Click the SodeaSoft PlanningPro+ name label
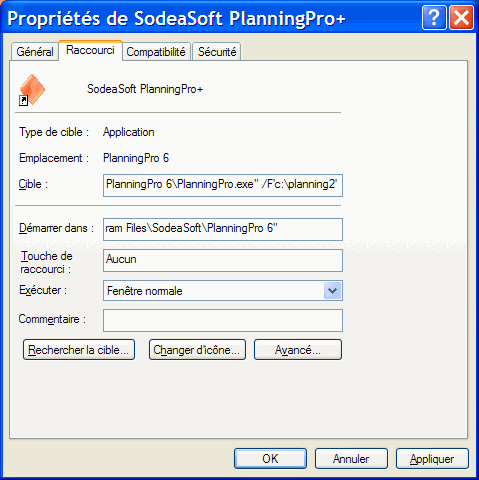 pos(145,89)
